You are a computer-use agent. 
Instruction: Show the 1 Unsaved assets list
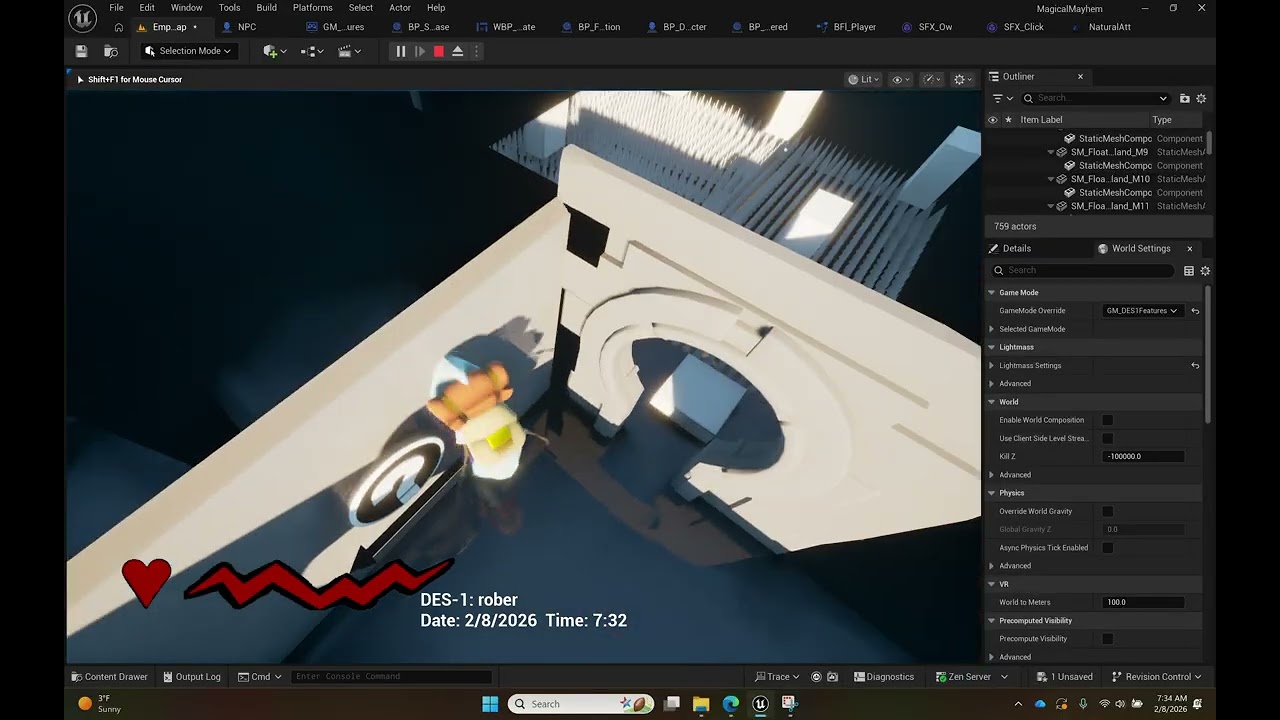tap(1065, 677)
